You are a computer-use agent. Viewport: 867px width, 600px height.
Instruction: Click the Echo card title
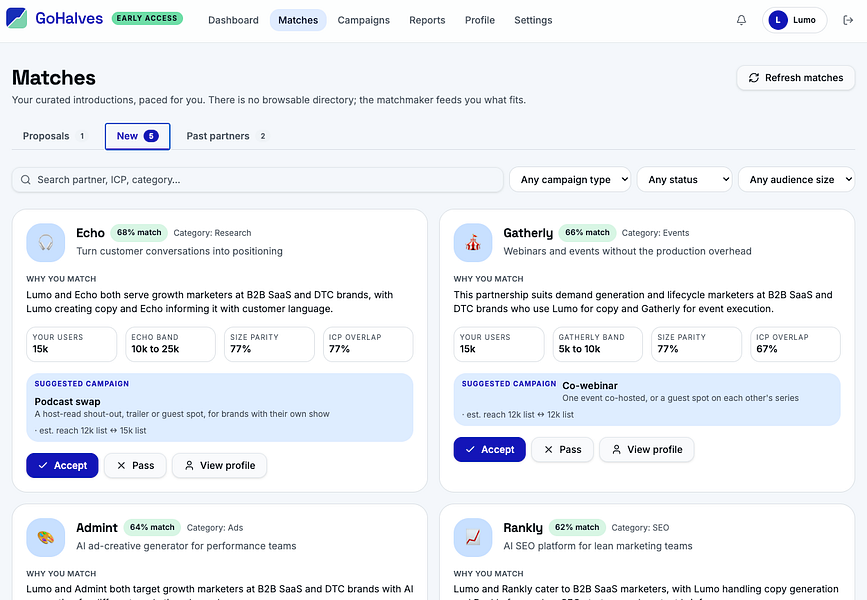tap(90, 233)
